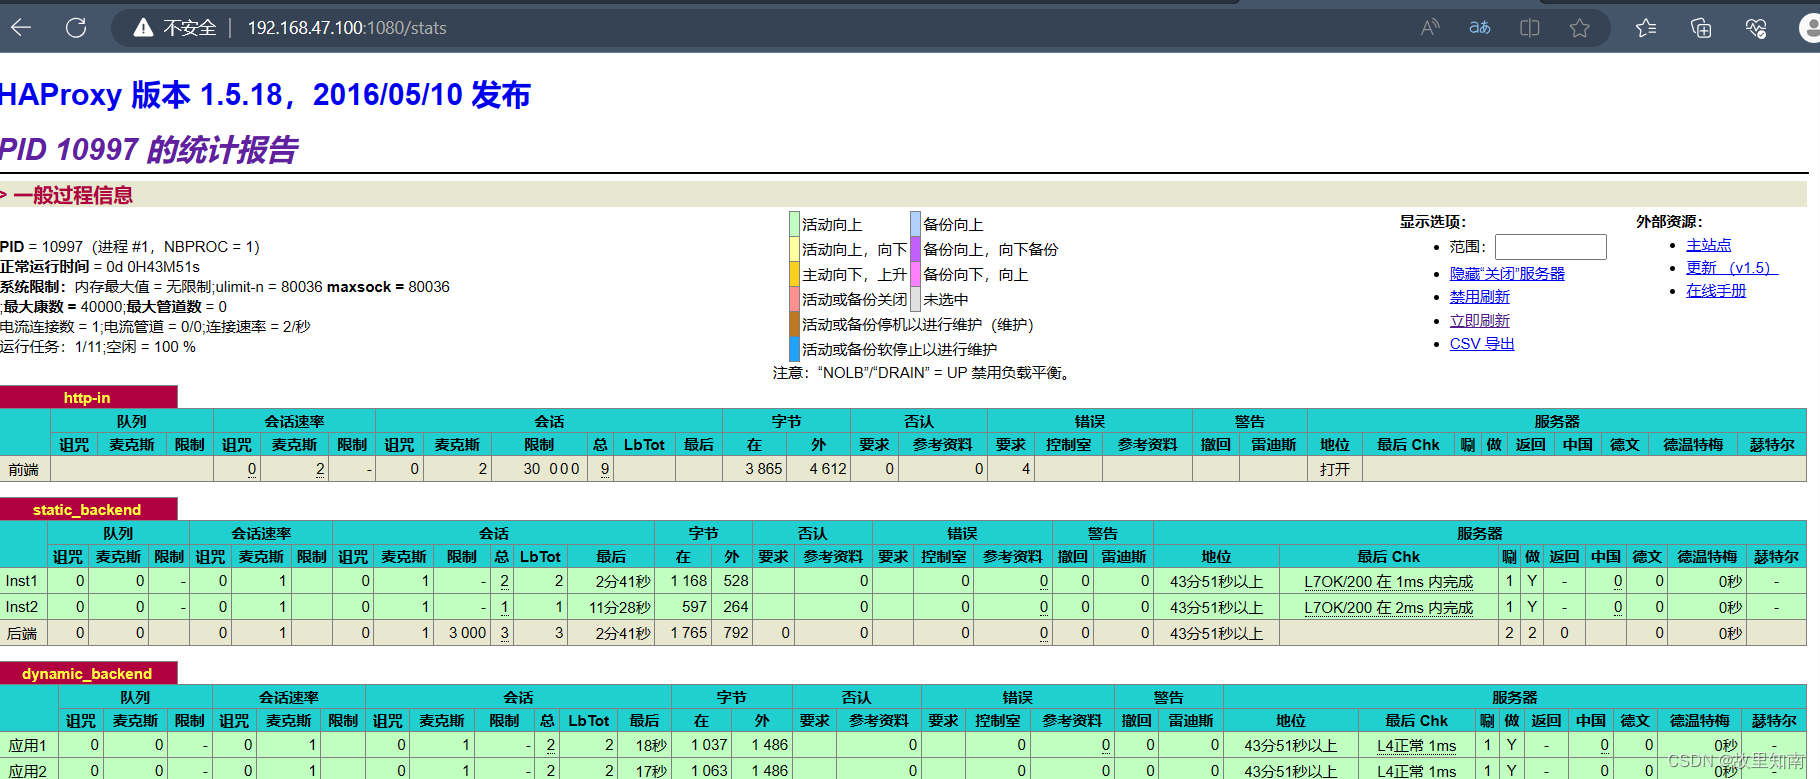Click the browser back arrow
The width and height of the screenshot is (1820, 779).
(21, 28)
